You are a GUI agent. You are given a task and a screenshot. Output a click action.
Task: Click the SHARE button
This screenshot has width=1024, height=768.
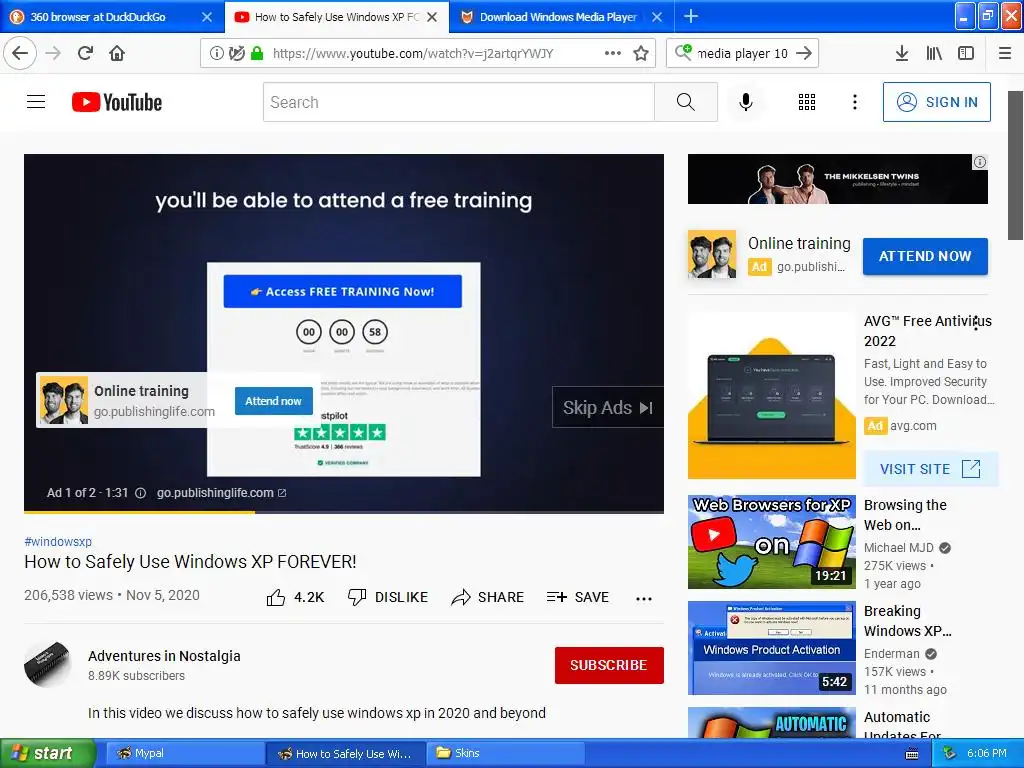488,597
